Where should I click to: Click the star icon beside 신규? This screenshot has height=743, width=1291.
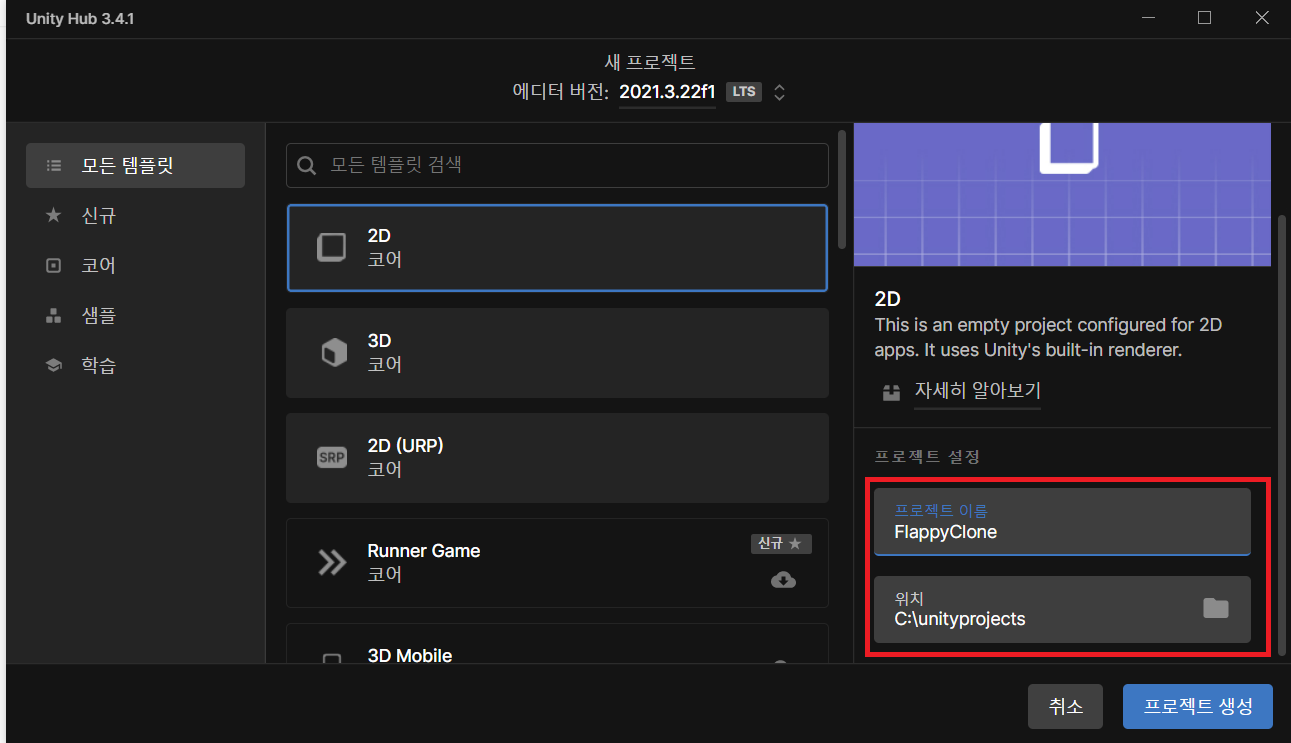point(54,215)
